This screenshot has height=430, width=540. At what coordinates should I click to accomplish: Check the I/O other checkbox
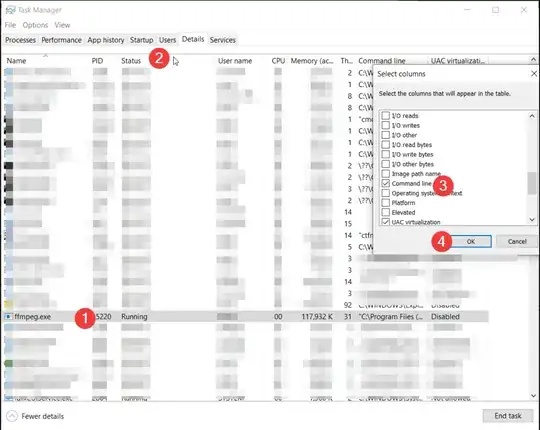[386, 135]
